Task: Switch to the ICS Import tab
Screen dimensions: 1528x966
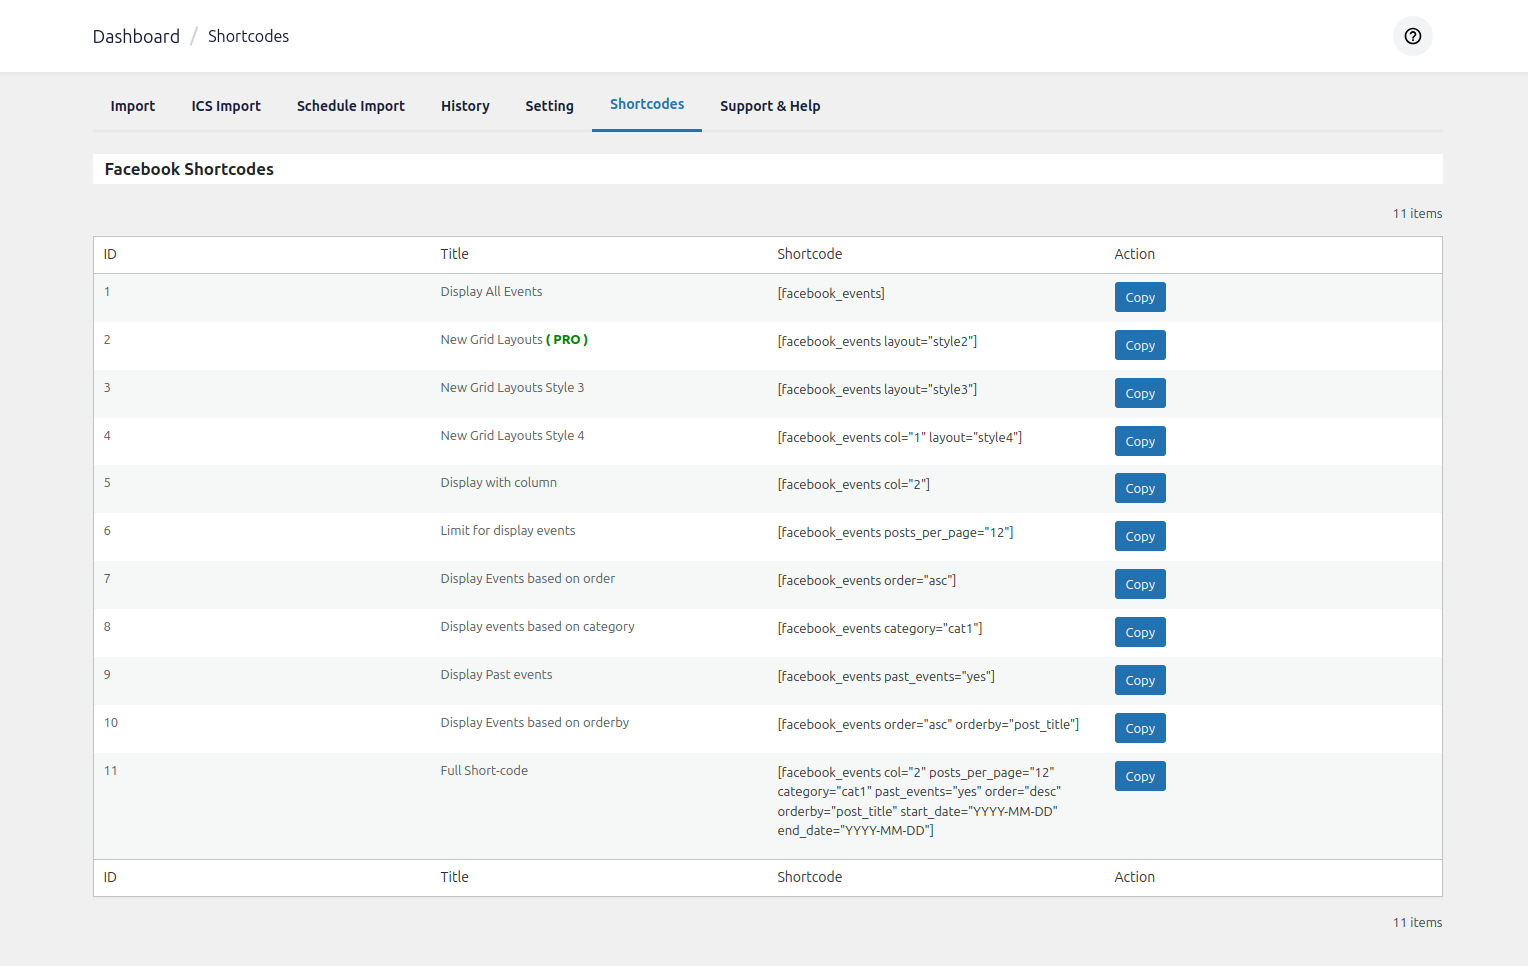Action: click(x=226, y=106)
